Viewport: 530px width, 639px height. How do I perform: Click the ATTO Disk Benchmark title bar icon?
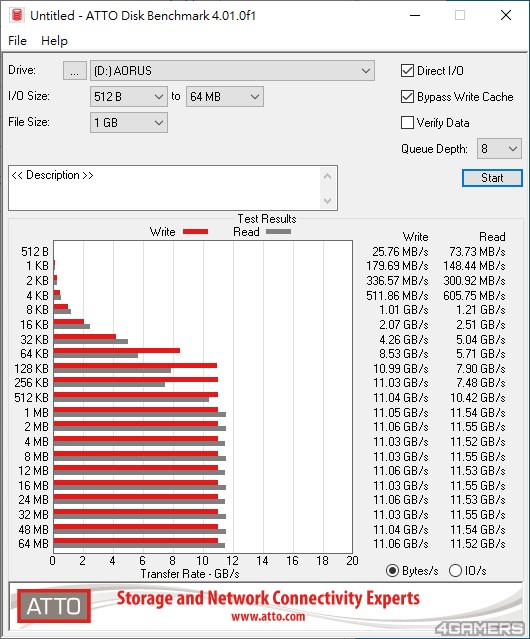coord(17,15)
